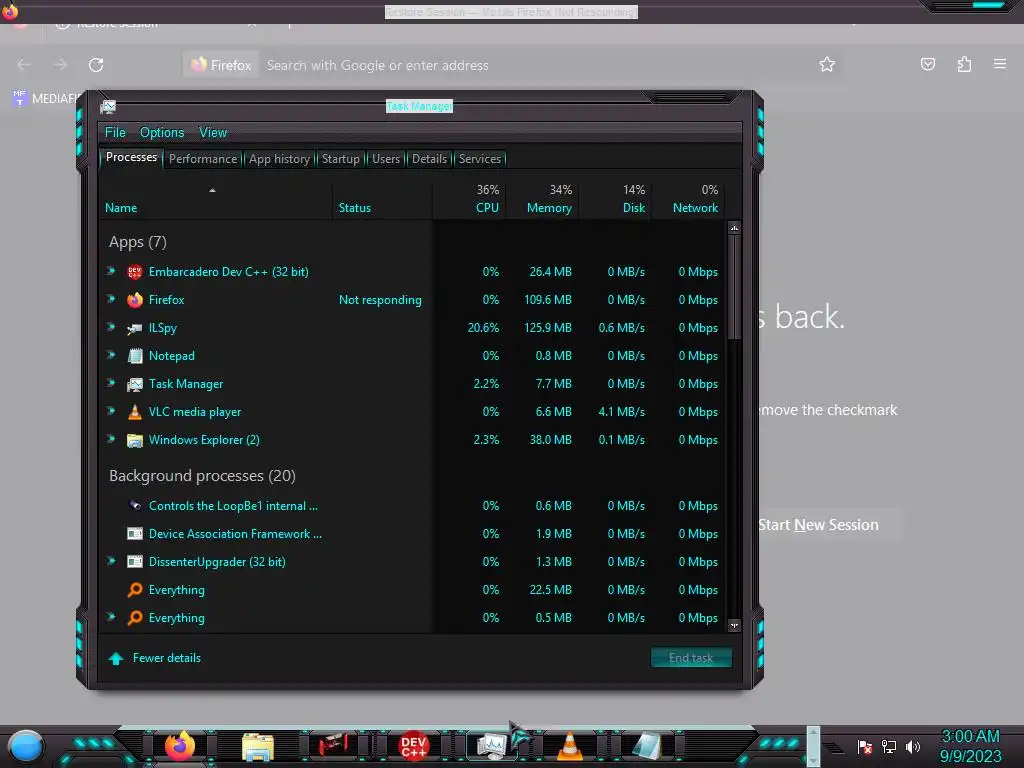Switch to the Details tab
Screen dimensions: 1024x768
[430, 159]
